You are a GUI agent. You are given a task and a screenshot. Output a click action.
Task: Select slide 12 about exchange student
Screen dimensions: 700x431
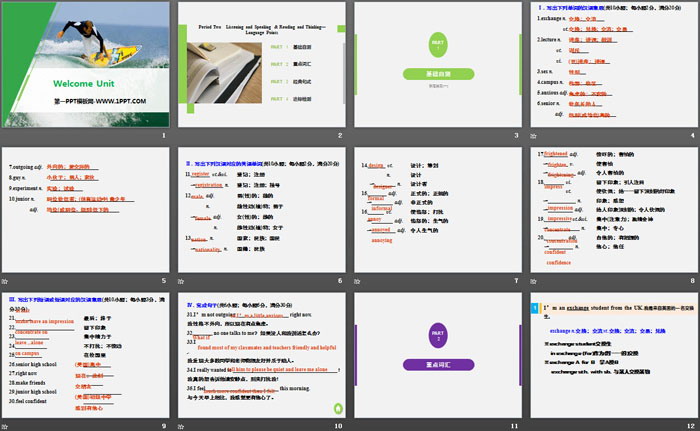[x=611, y=355]
